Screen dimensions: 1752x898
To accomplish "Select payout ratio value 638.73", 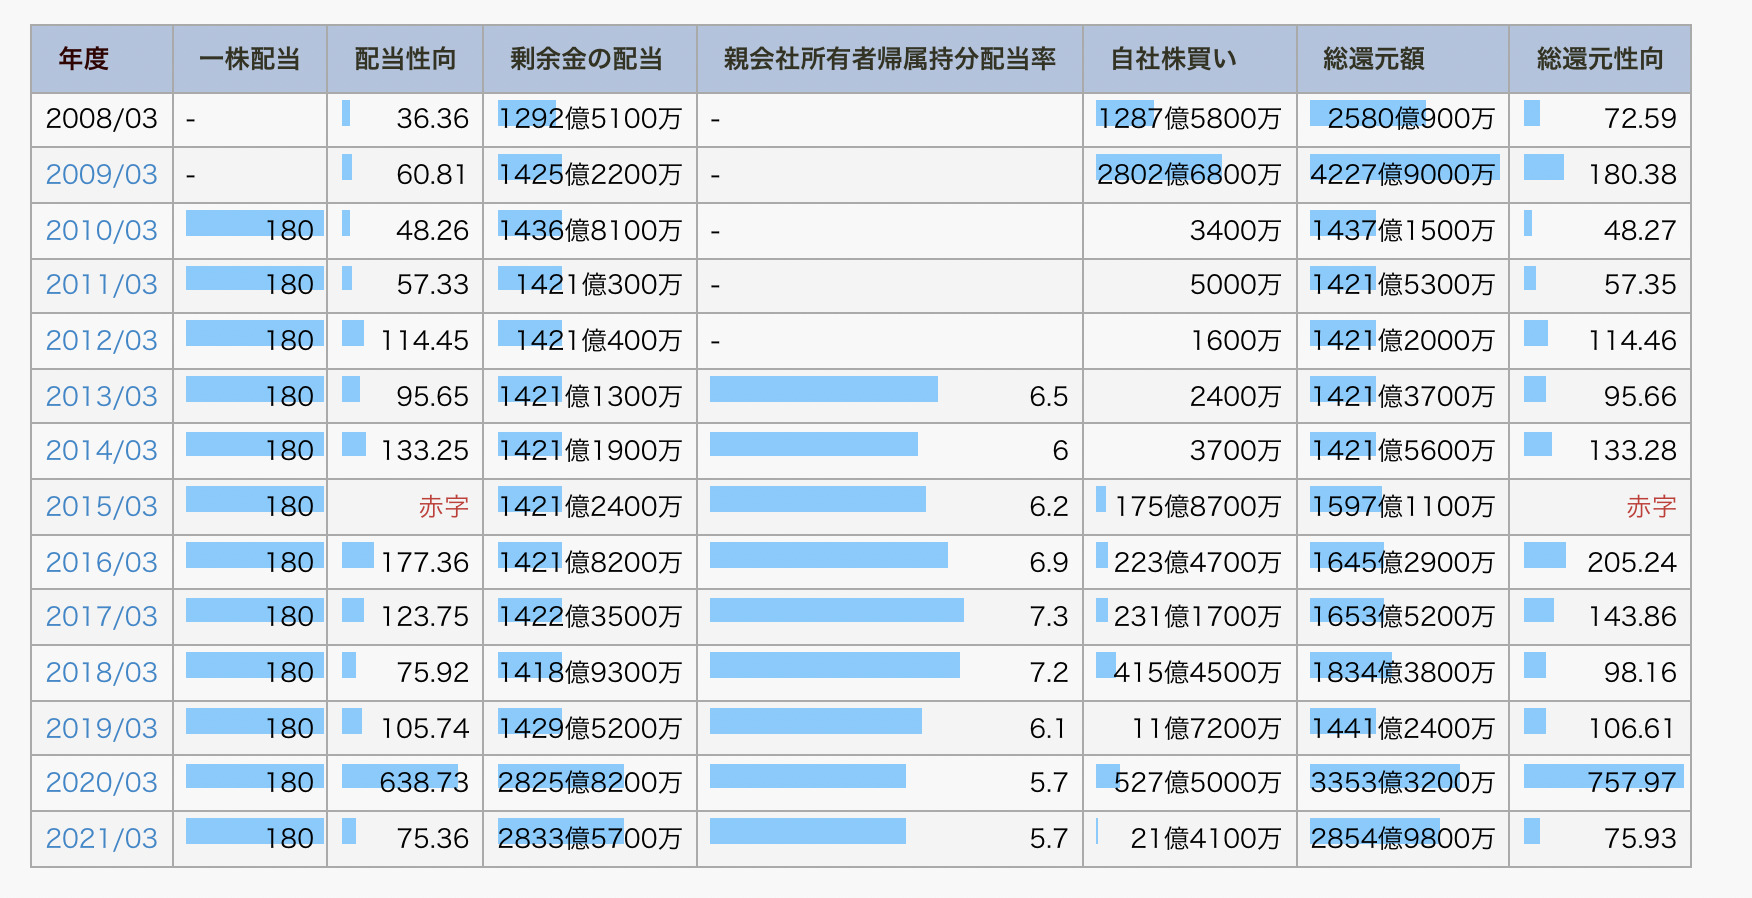I will [x=424, y=783].
